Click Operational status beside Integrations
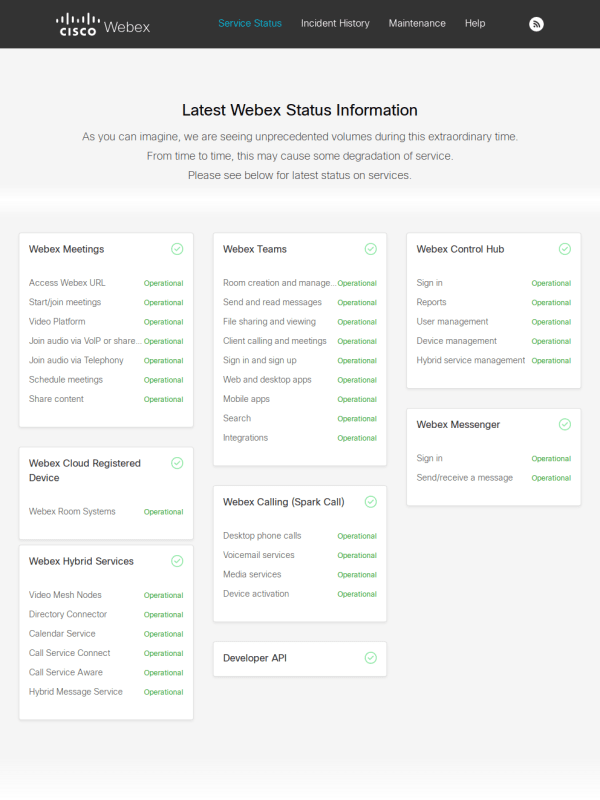 [357, 438]
